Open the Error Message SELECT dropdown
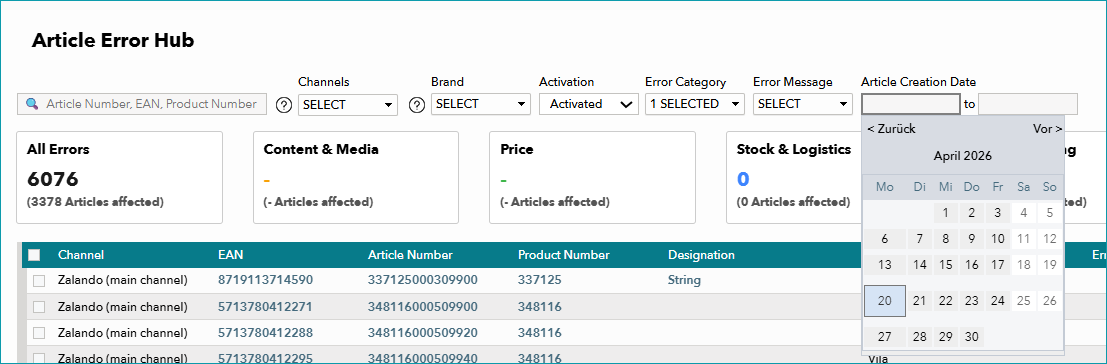 [803, 104]
